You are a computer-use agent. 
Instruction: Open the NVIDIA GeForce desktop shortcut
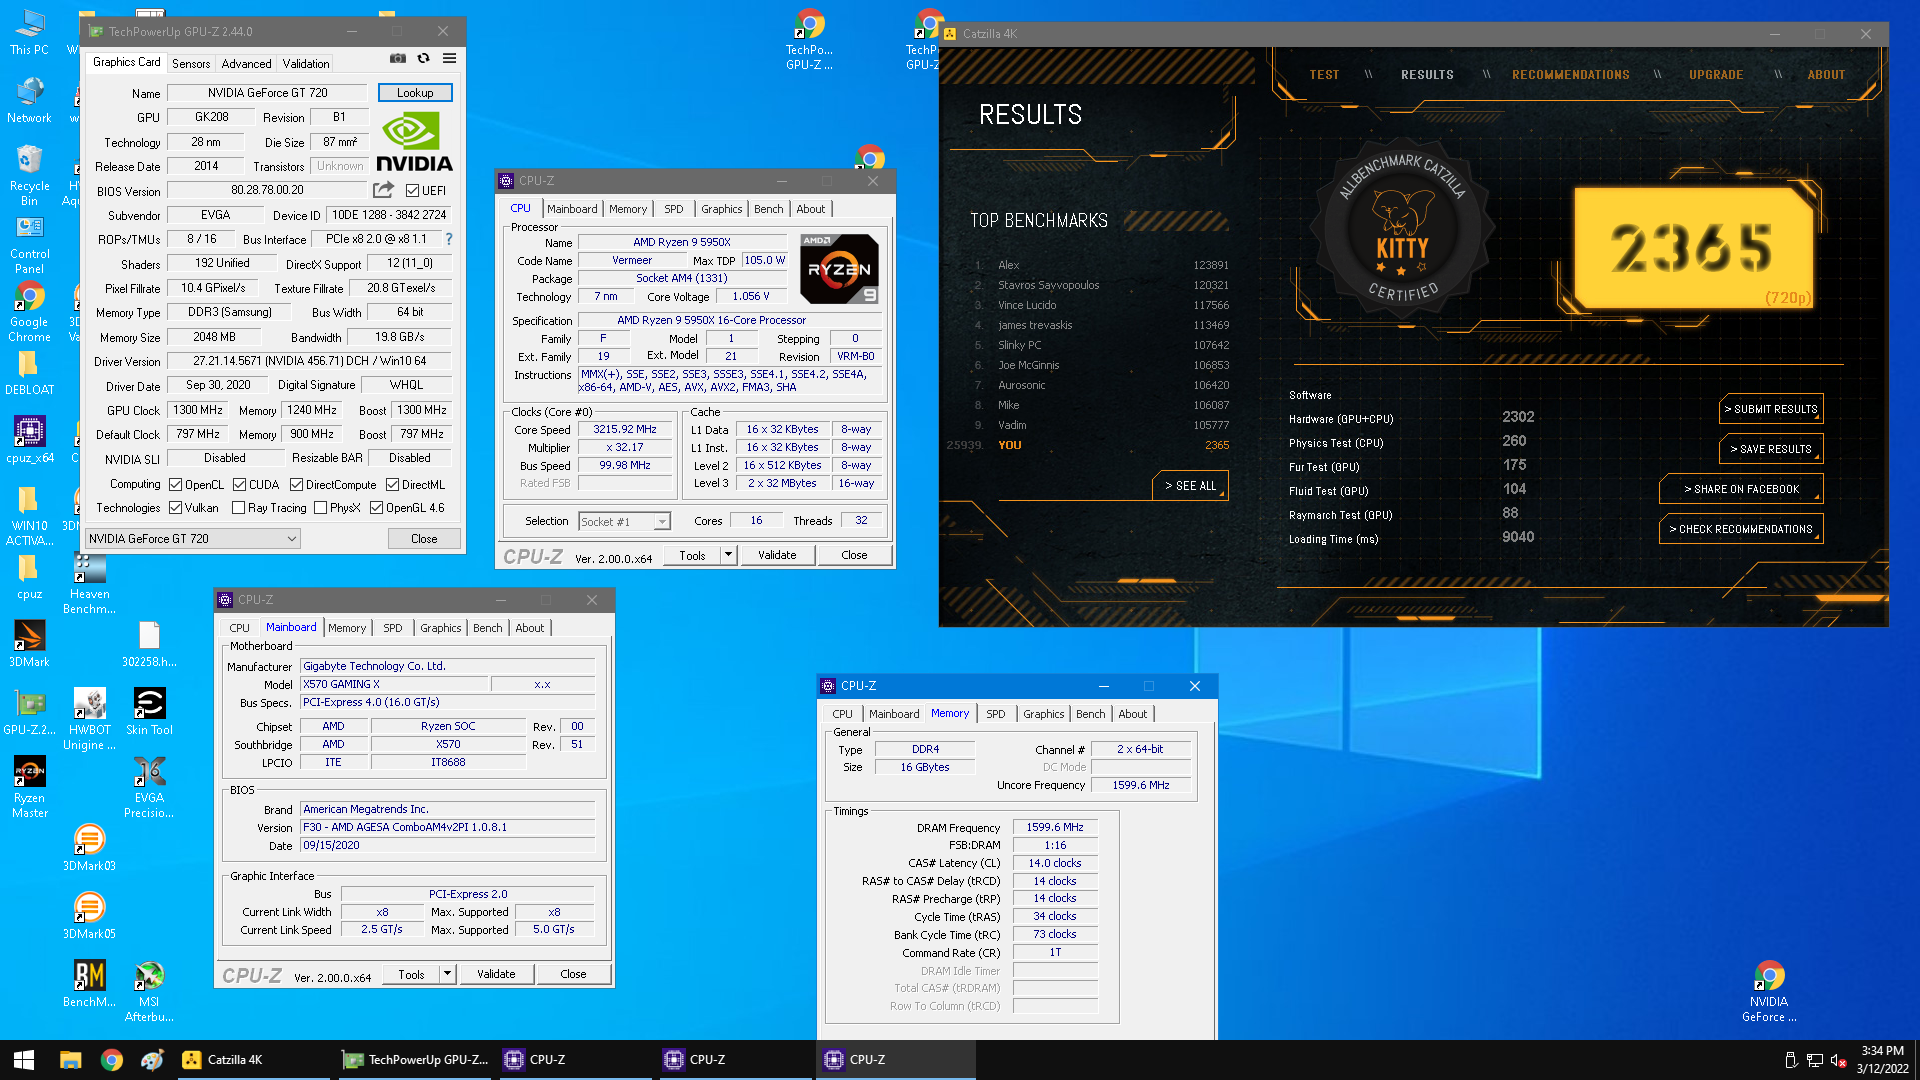[x=1769, y=992]
